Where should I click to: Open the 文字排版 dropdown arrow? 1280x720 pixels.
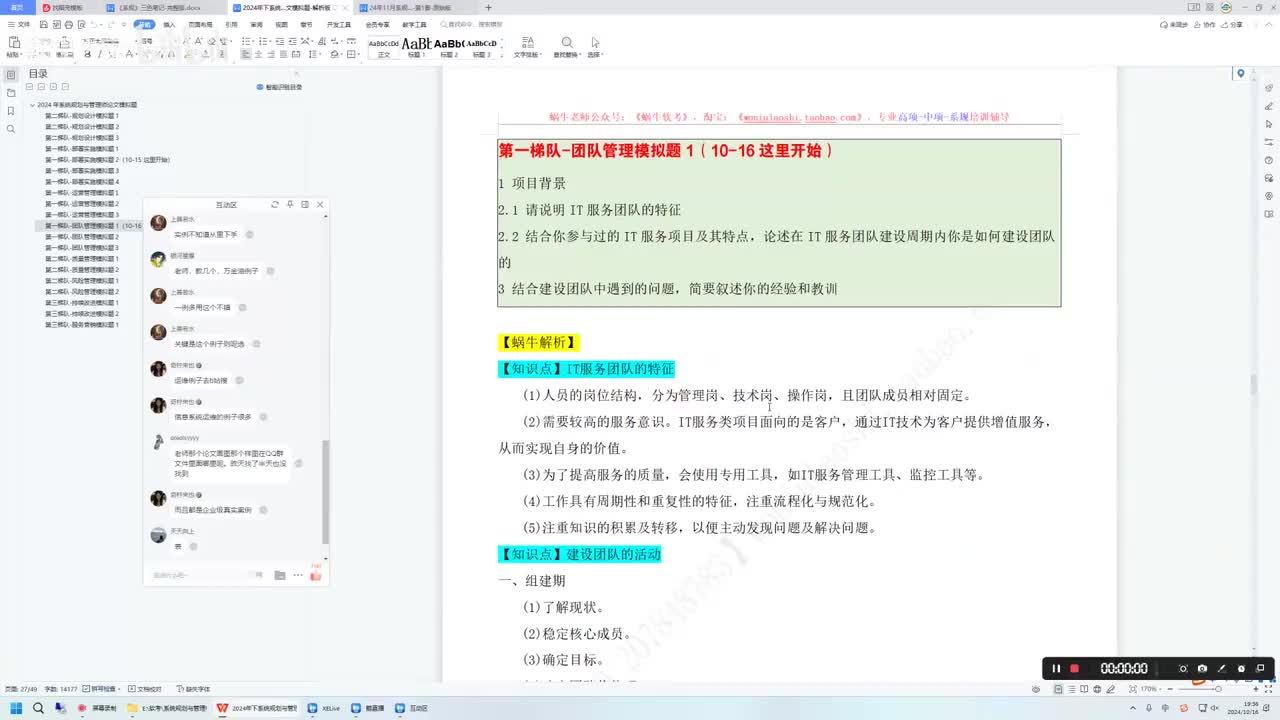click(541, 55)
